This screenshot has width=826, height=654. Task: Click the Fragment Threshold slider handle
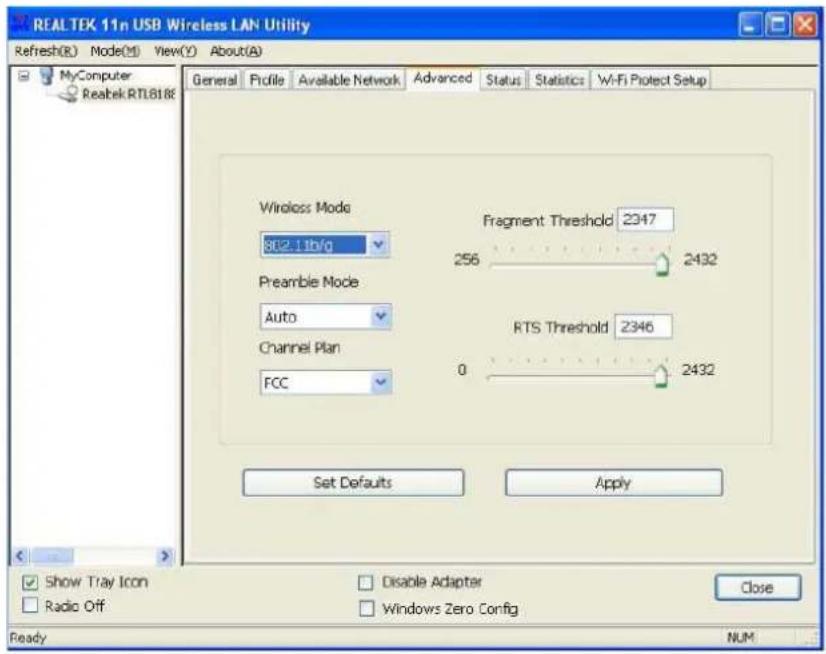[x=662, y=264]
